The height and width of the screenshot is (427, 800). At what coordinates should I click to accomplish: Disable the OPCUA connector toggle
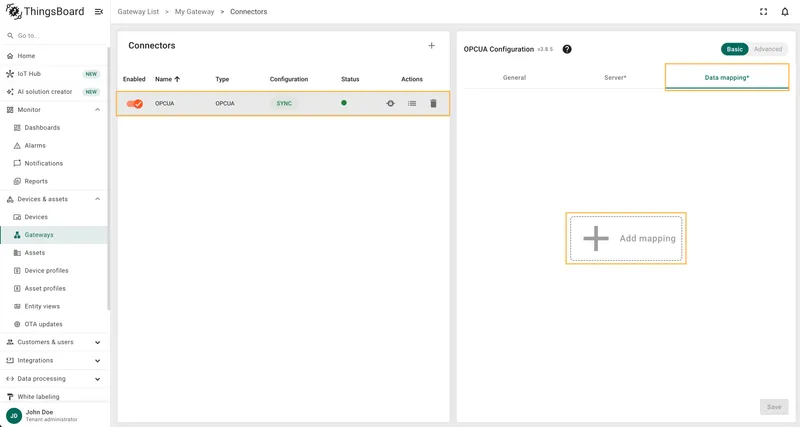click(x=135, y=104)
